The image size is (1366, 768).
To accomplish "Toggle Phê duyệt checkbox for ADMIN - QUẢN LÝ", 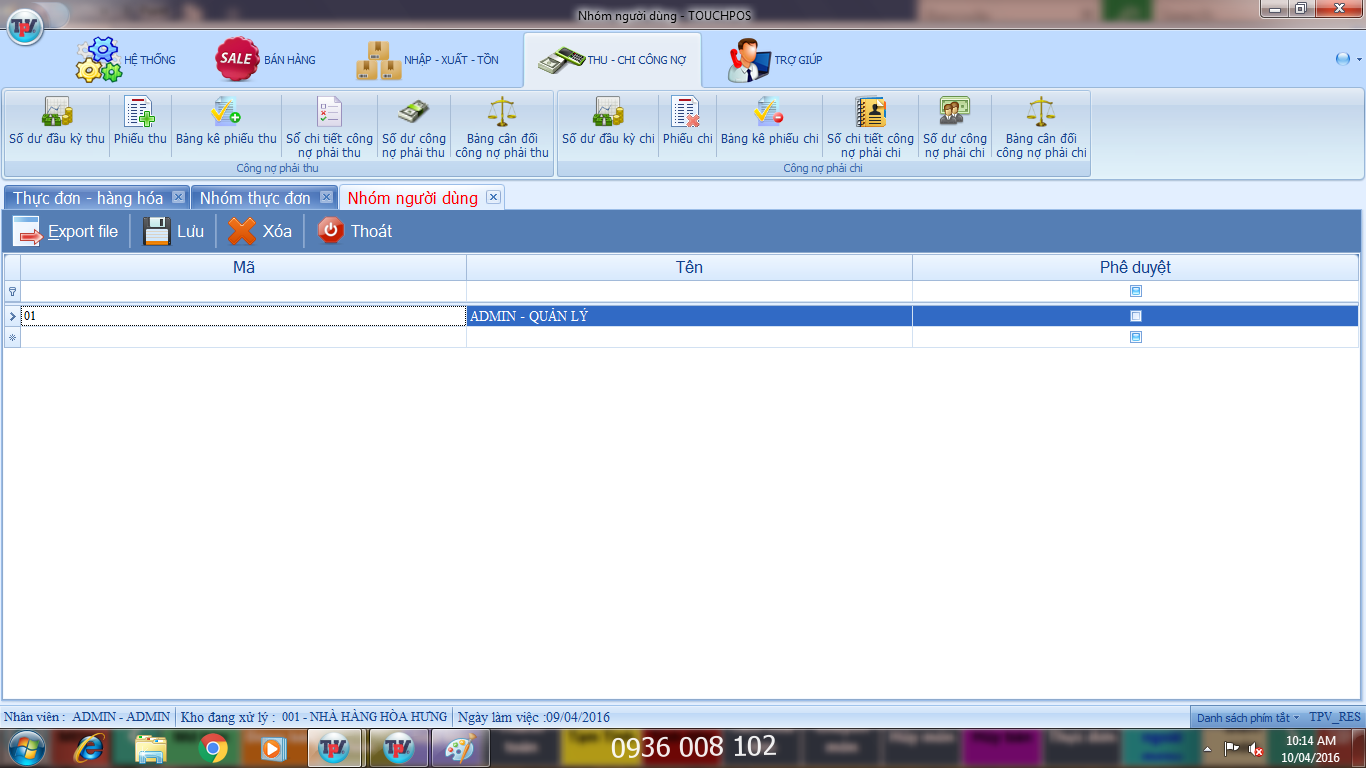I will tap(1136, 316).
